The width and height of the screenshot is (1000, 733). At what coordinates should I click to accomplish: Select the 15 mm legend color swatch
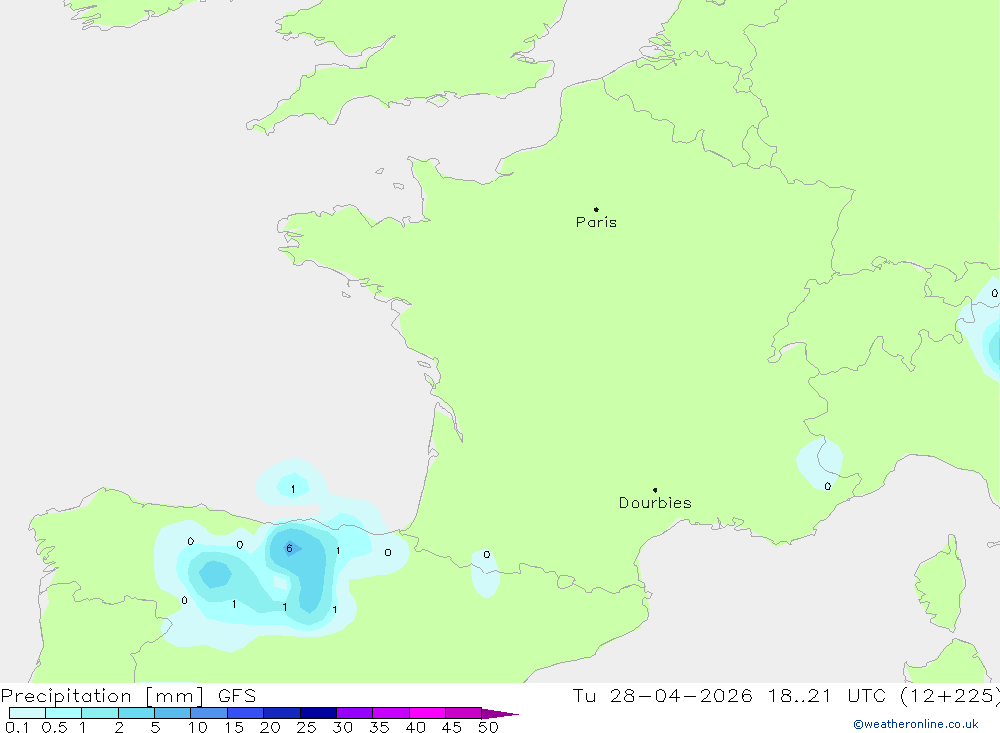point(245,713)
